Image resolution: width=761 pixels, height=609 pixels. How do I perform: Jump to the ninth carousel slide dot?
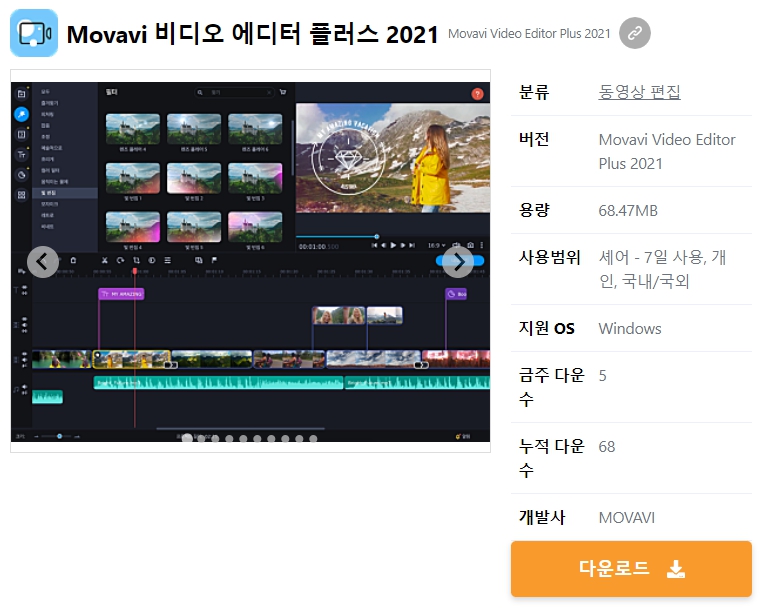(x=299, y=439)
